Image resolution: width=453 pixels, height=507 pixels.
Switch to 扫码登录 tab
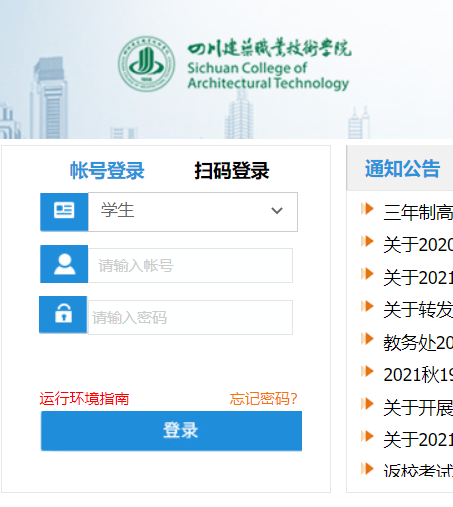[232, 171]
